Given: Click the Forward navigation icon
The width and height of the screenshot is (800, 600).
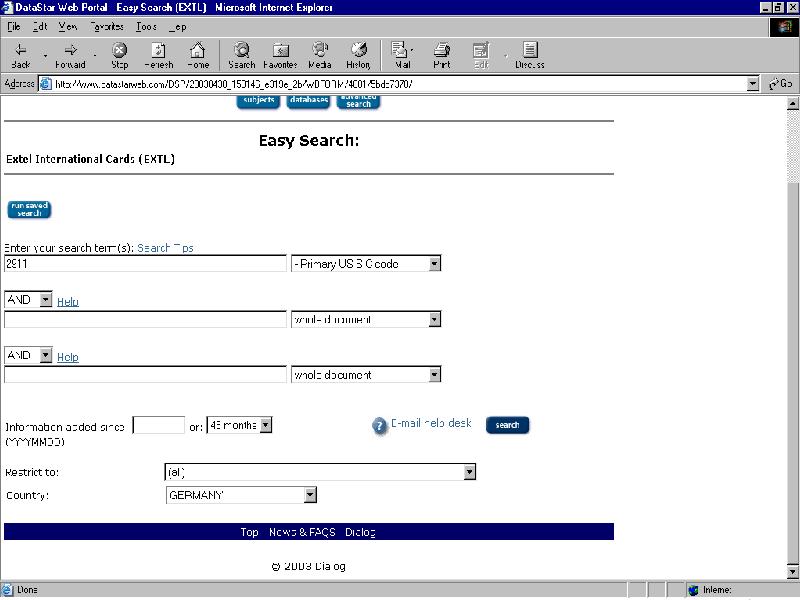Looking at the screenshot, I should [x=70, y=55].
